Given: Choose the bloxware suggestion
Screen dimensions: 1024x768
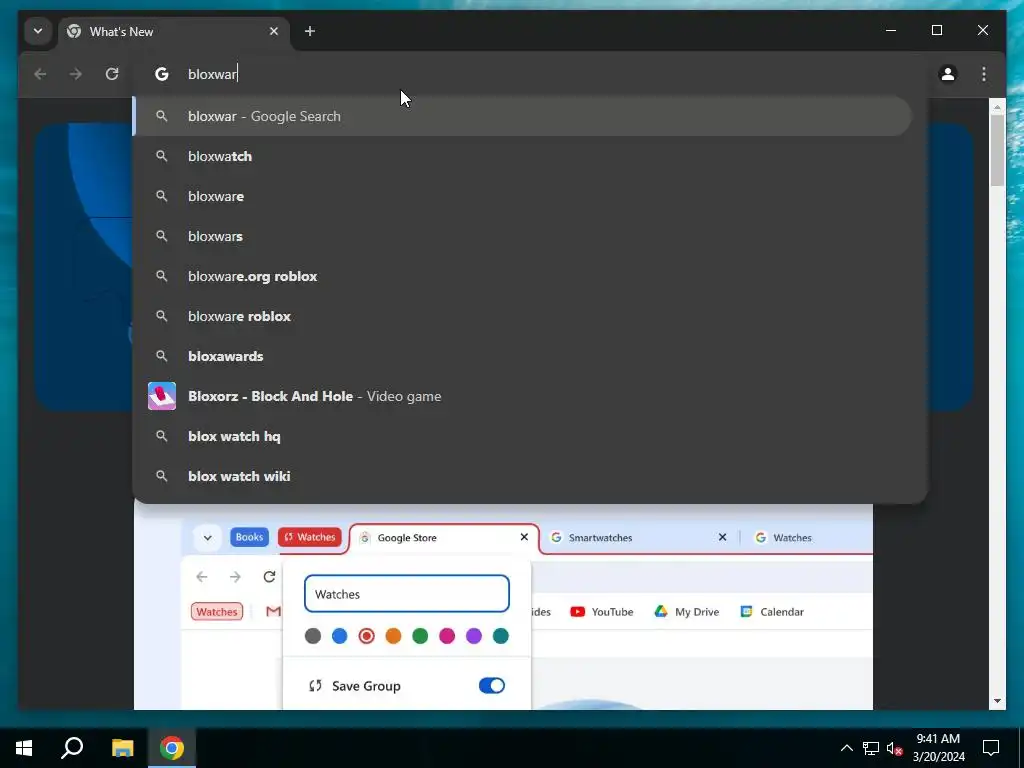Looking at the screenshot, I should point(522,196).
